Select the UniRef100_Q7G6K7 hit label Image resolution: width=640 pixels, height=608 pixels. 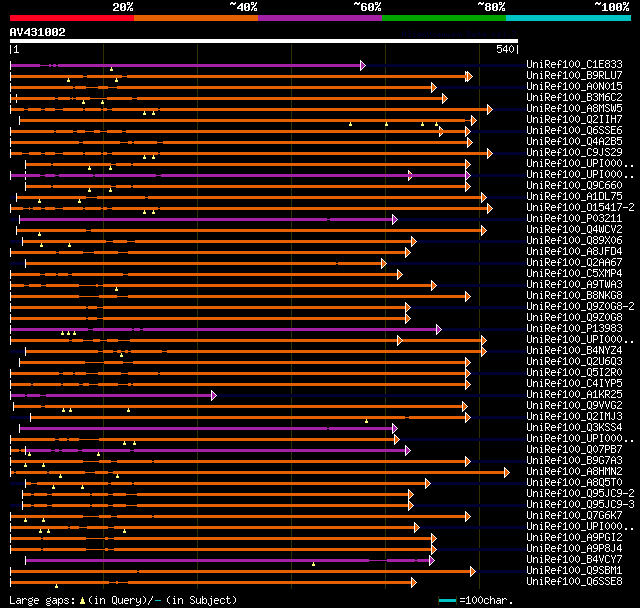574,516
